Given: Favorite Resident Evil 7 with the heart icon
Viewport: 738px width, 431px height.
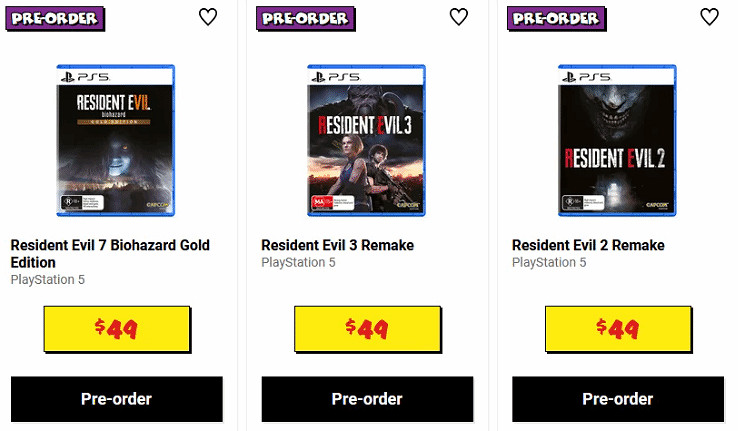Looking at the screenshot, I should pyautogui.click(x=208, y=17).
